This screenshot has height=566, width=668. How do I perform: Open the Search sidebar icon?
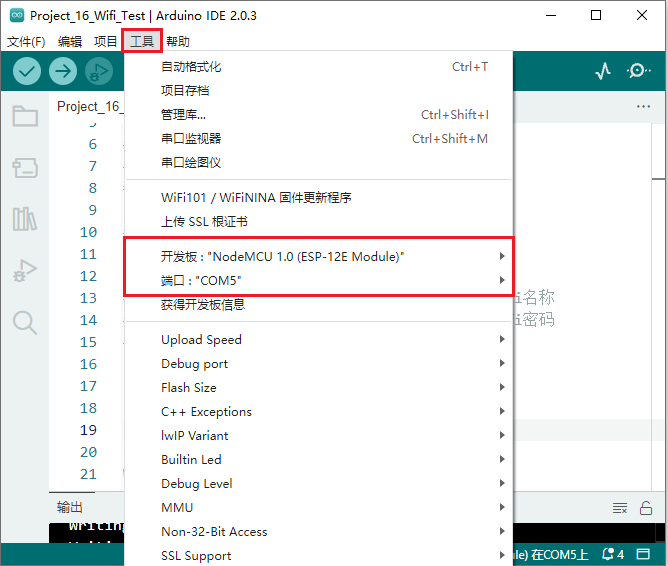click(25, 323)
